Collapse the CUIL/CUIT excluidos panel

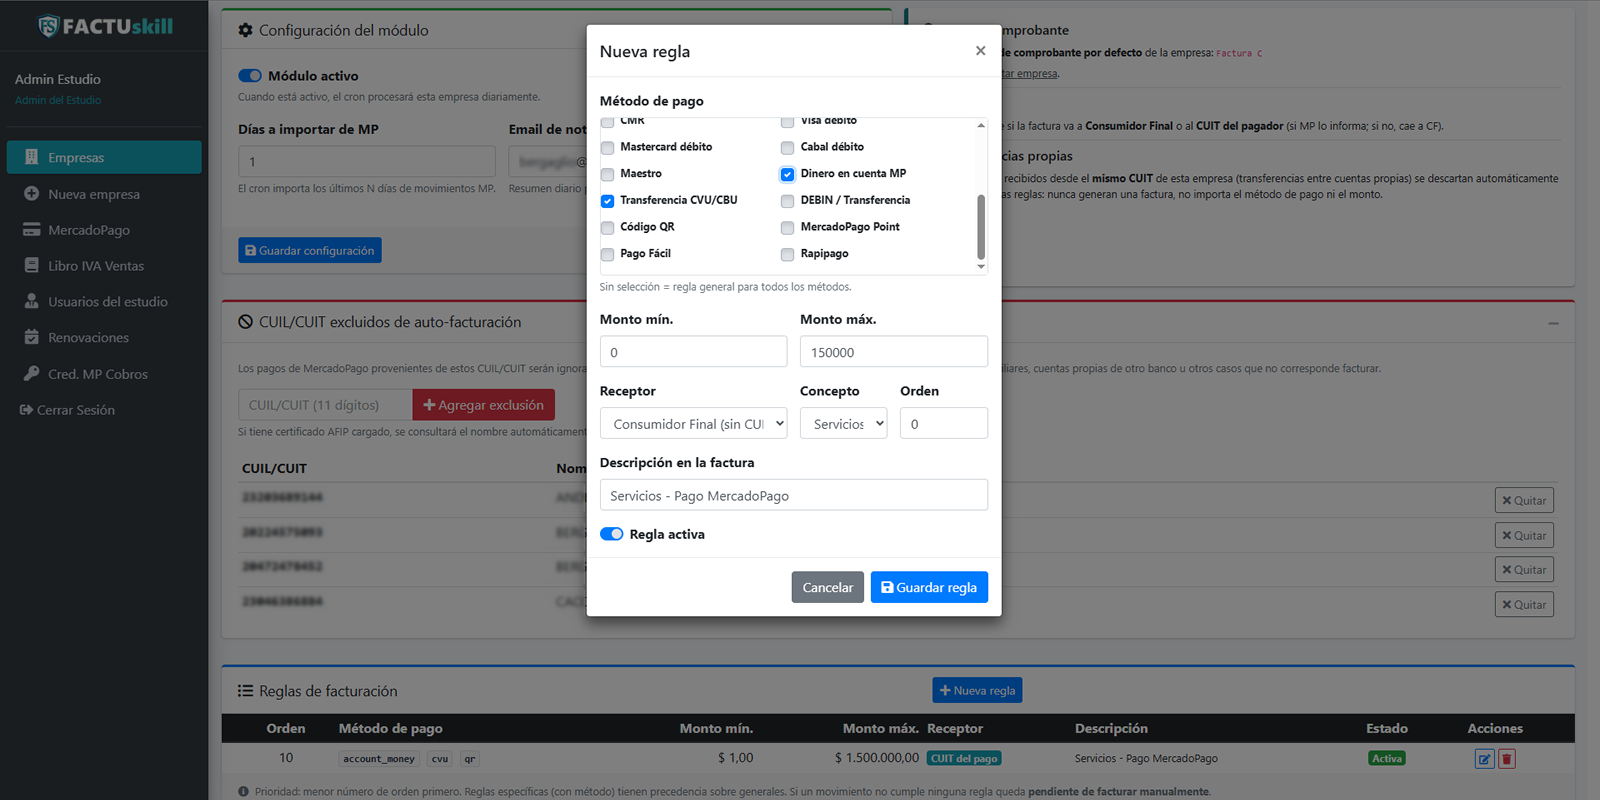(1553, 323)
